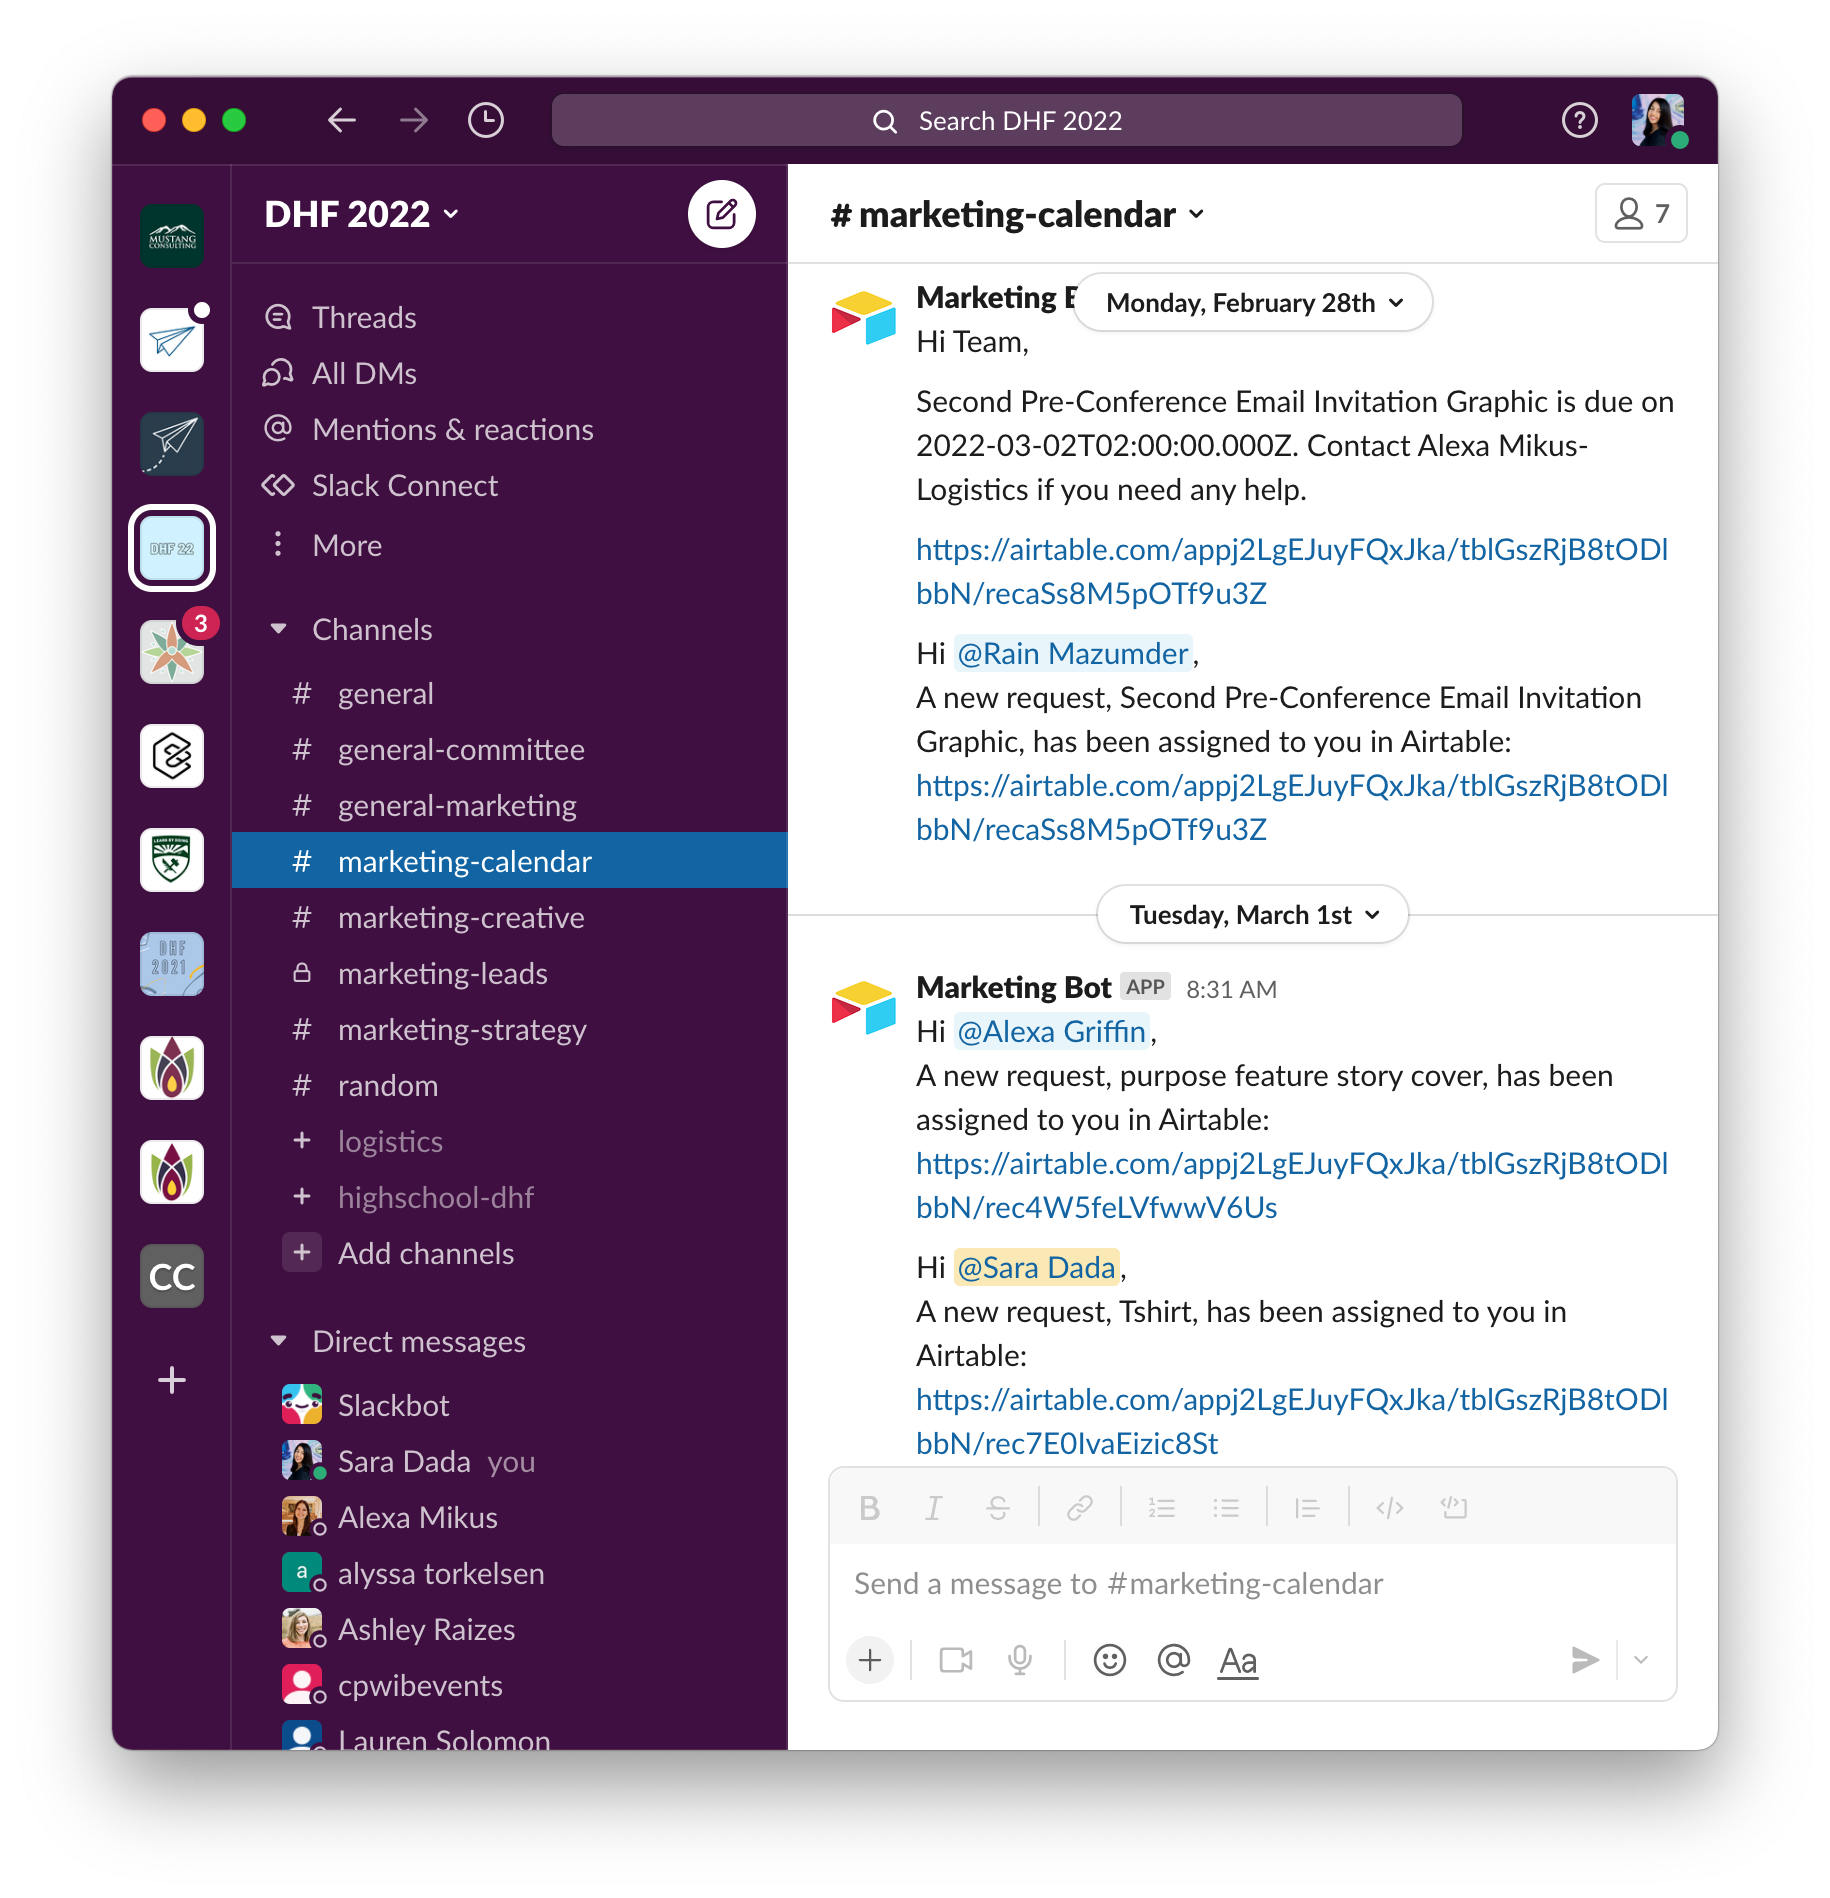Record an audio clip with the microphone icon
The height and width of the screenshot is (1898, 1830).
click(x=1020, y=1660)
